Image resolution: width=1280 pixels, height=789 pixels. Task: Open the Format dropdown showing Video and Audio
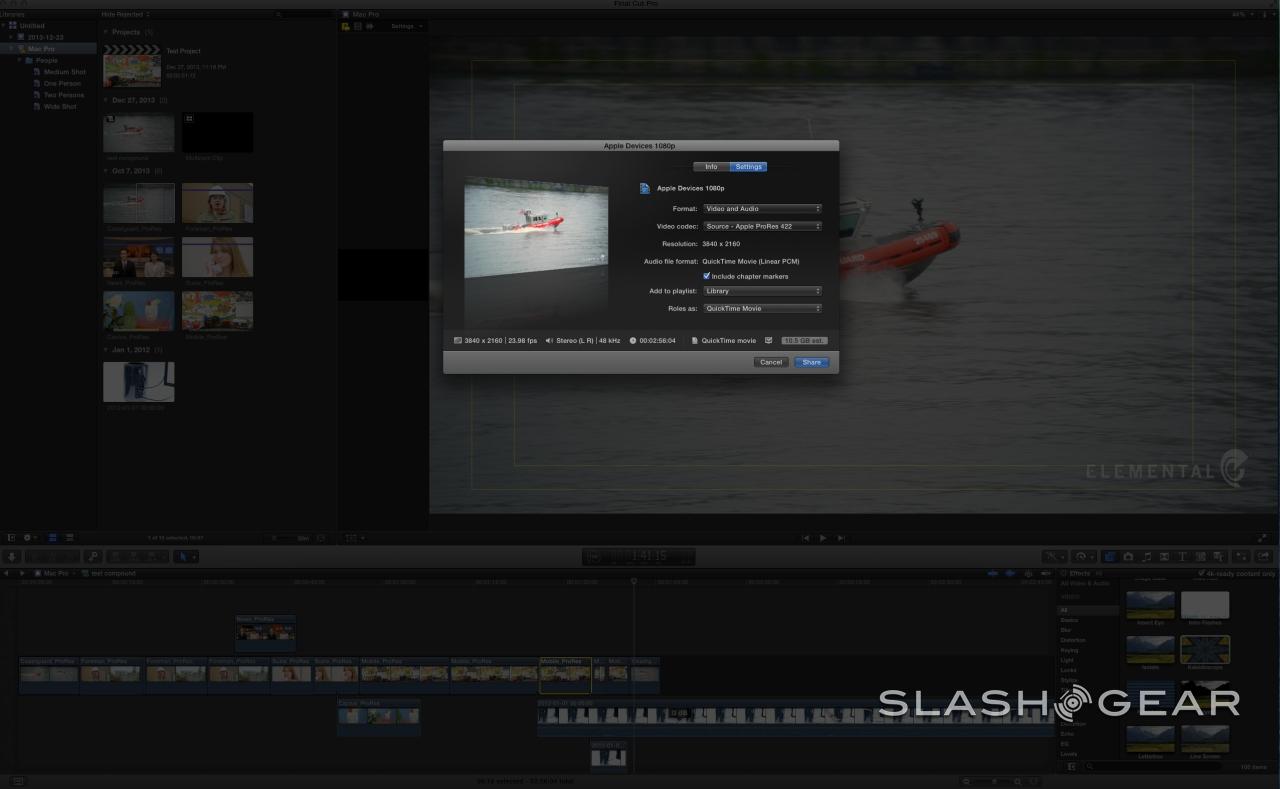coord(762,209)
